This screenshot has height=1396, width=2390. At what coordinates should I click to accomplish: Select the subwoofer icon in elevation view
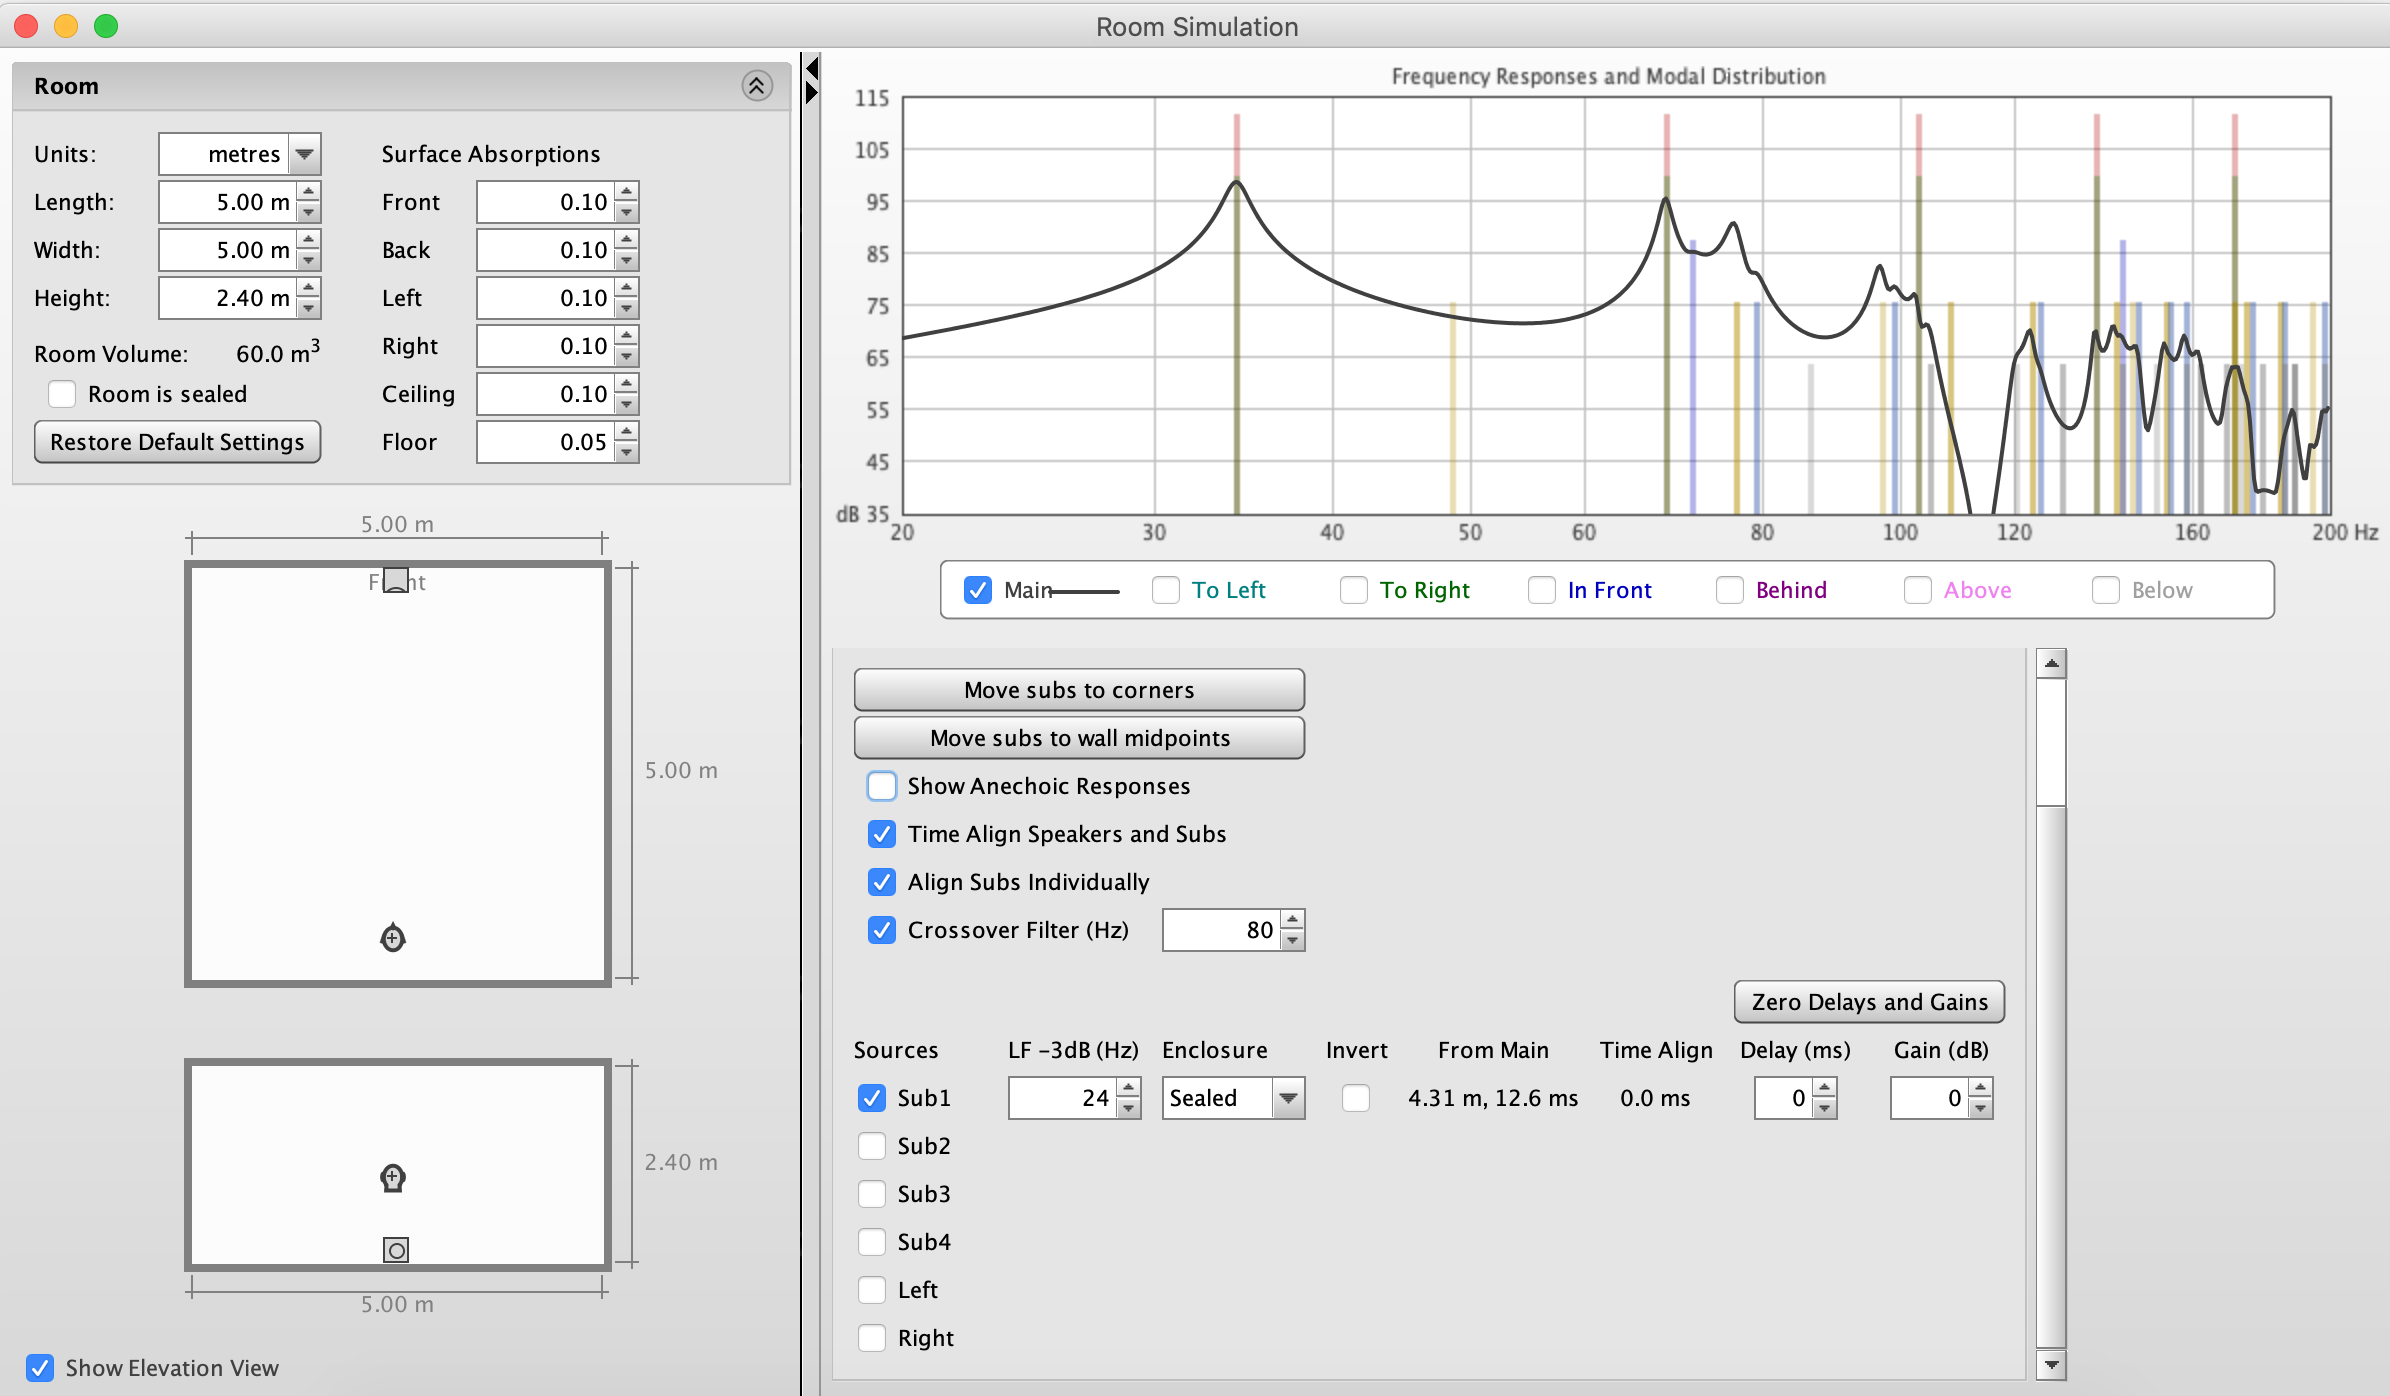(396, 1250)
